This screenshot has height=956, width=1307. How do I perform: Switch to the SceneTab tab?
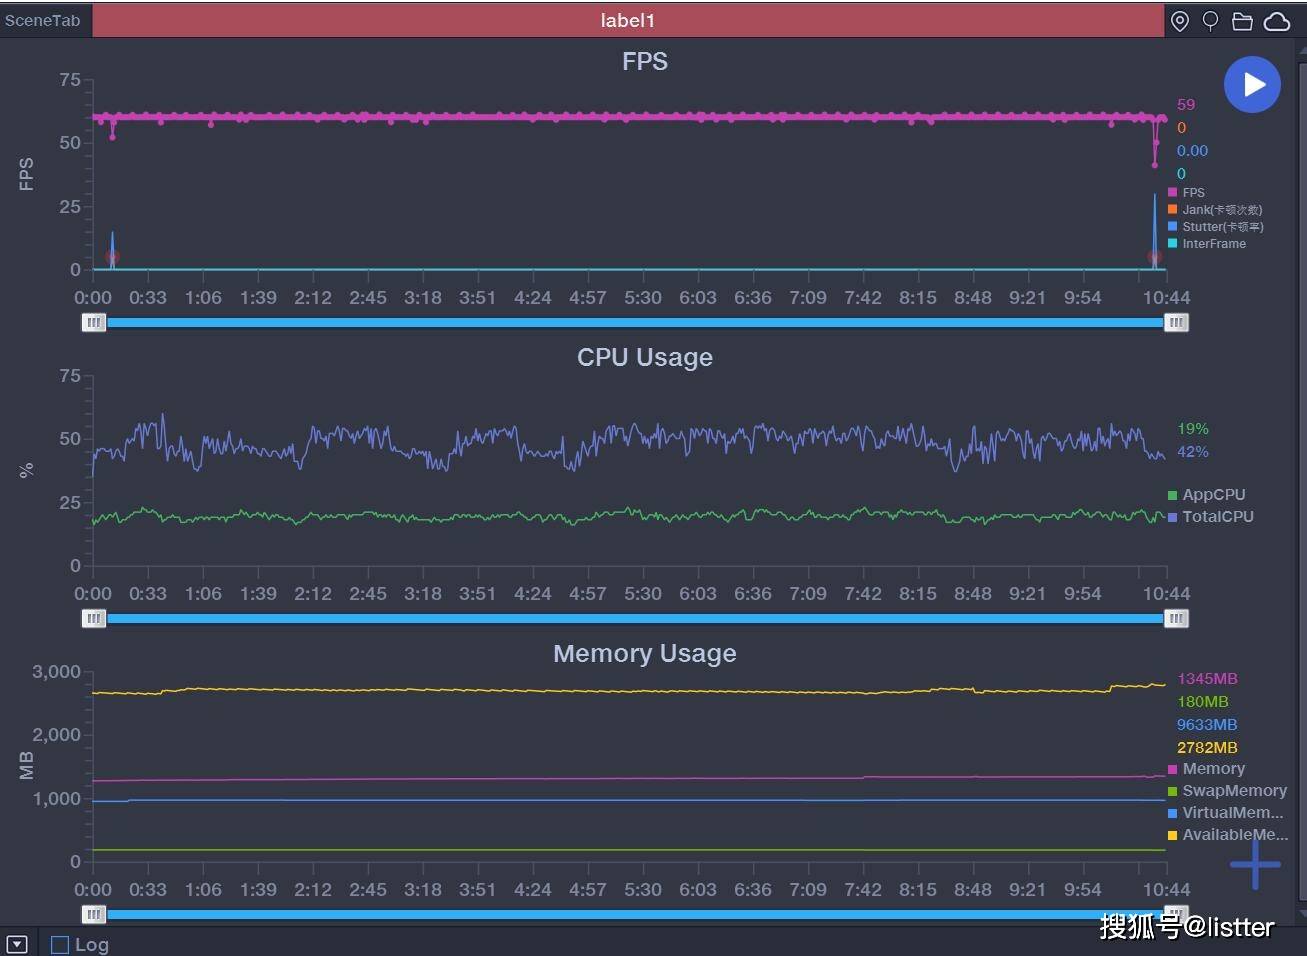[x=42, y=20]
